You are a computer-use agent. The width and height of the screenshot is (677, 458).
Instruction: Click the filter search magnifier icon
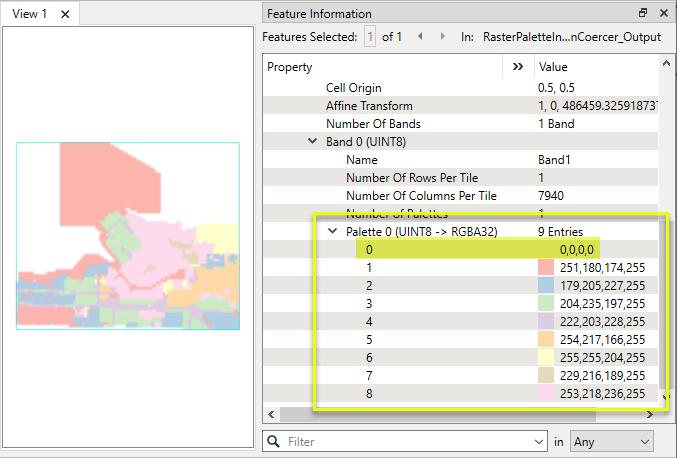pyautogui.click(x=273, y=441)
